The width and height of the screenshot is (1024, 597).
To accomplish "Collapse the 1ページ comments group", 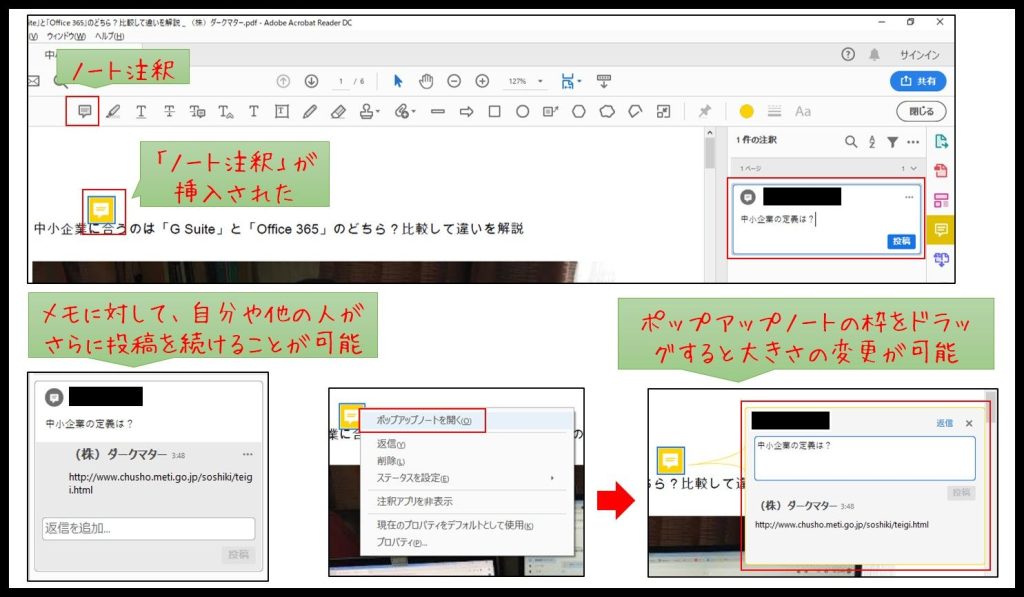I will (x=911, y=169).
